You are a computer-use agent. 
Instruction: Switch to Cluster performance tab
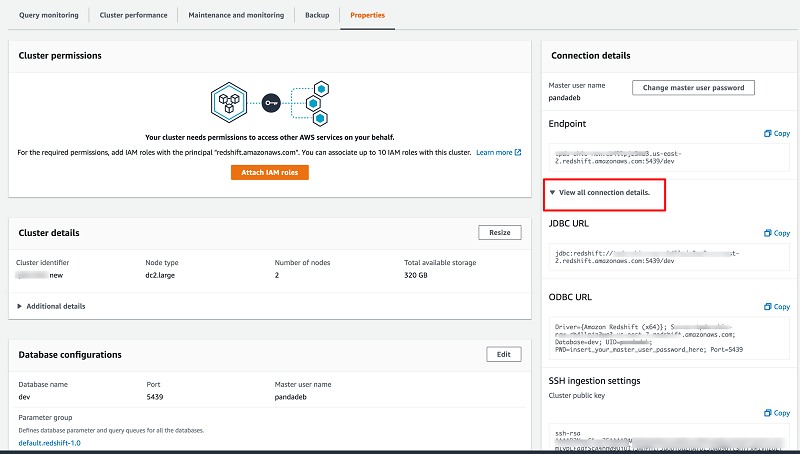133,15
